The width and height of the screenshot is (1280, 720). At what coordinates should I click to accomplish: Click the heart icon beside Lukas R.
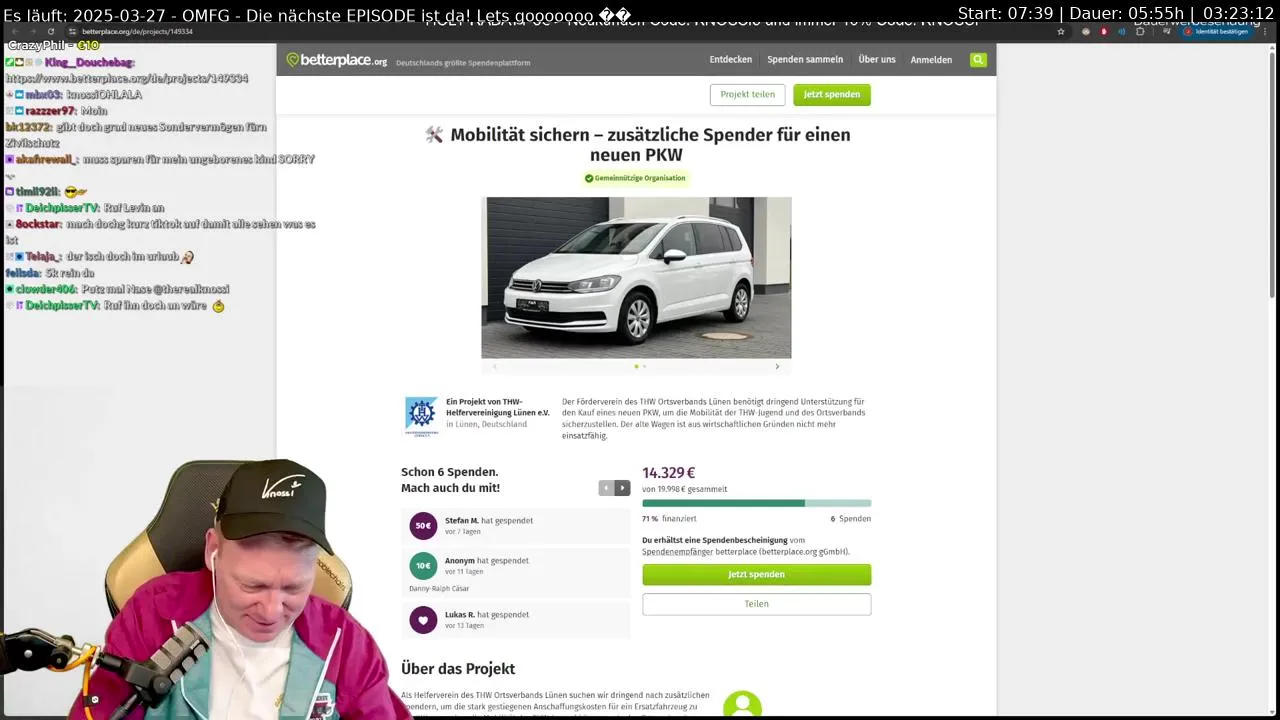pyautogui.click(x=423, y=620)
